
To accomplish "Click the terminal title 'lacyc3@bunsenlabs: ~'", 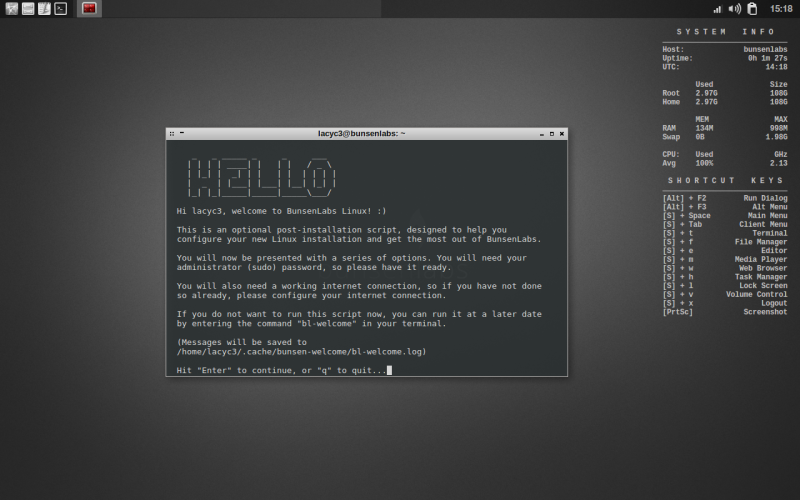I will click(x=362, y=134).
